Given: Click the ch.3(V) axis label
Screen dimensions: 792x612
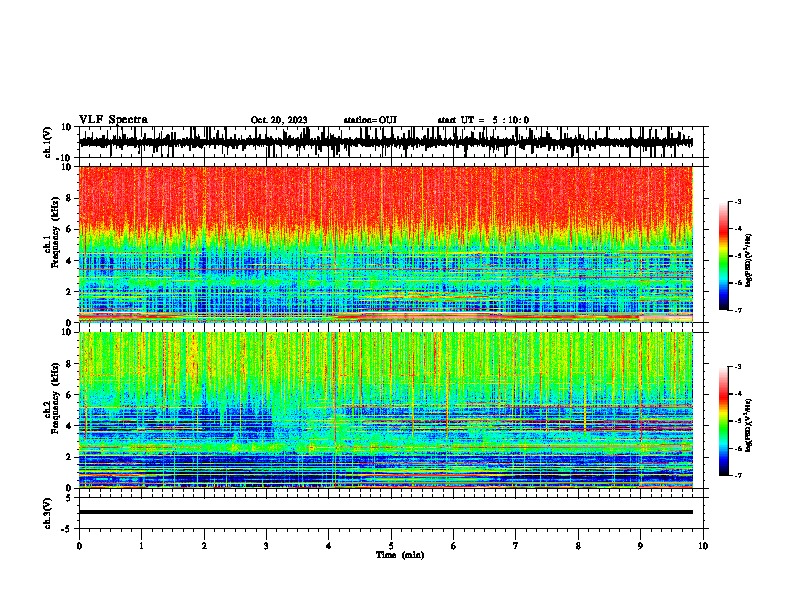Looking at the screenshot, I should 48,513.
